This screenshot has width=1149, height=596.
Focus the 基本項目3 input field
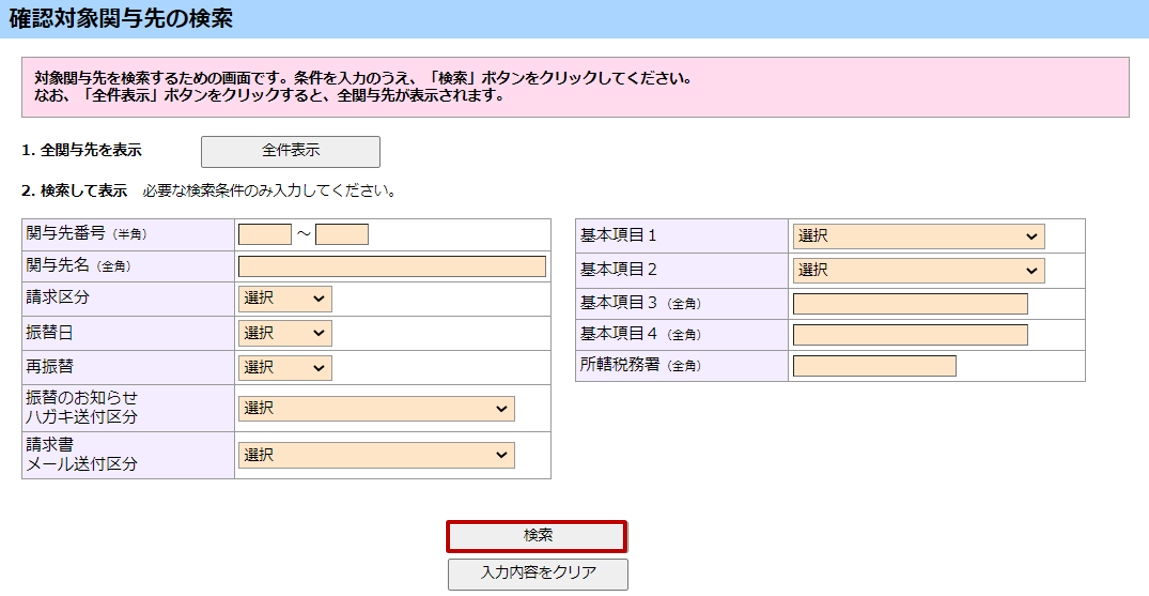tap(910, 304)
